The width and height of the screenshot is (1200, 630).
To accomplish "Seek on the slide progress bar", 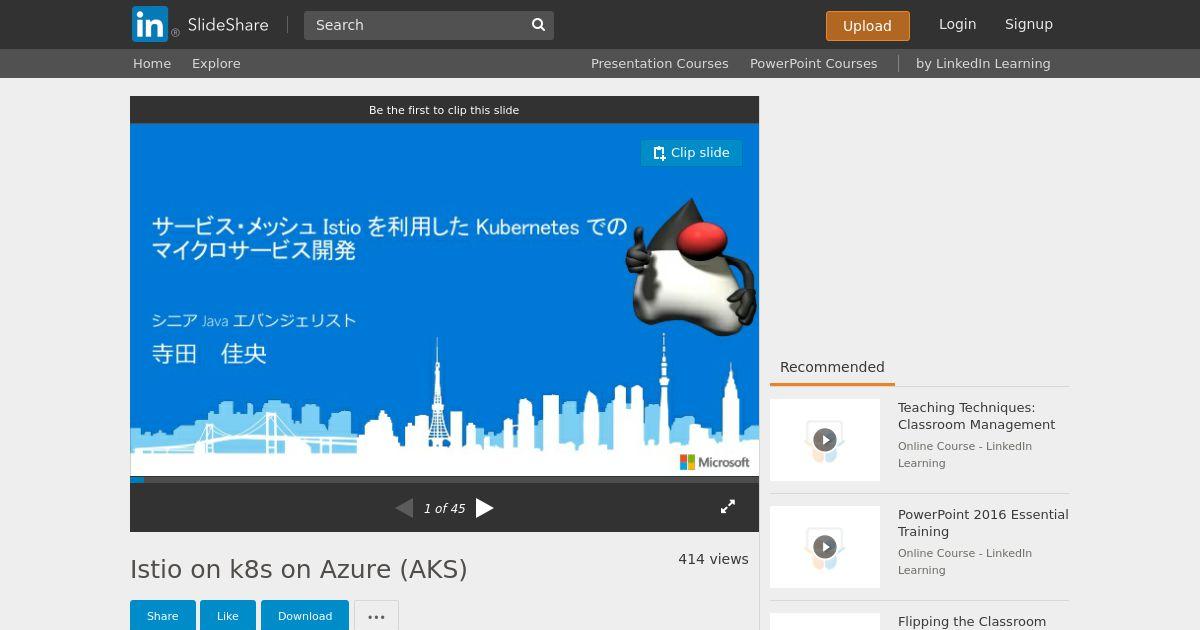I will point(444,480).
